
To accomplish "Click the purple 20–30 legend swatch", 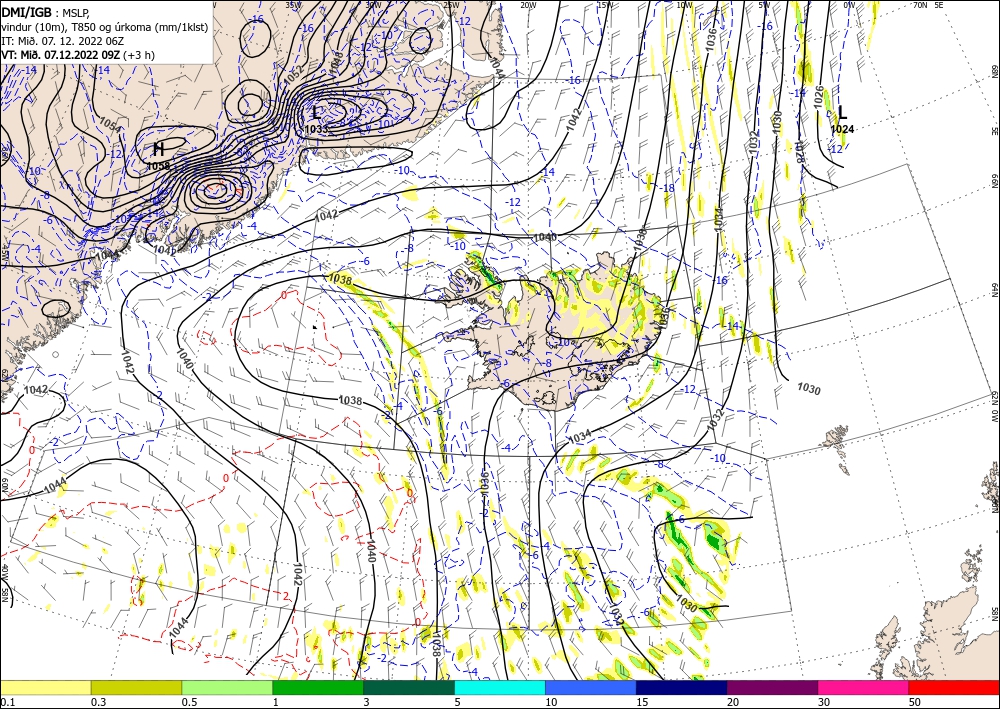I will point(772,687).
